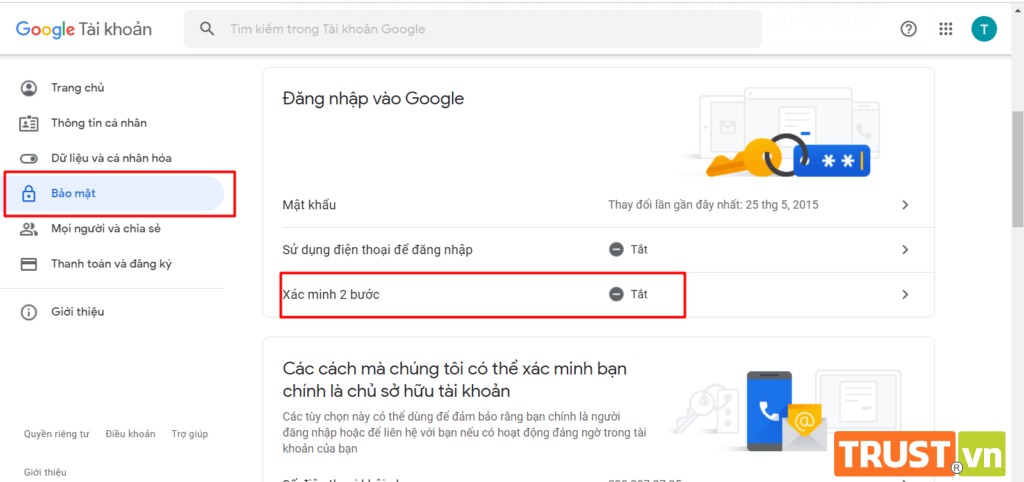This screenshot has height=482, width=1024.
Task: Expand the Xác minh 2 bước chevron
Action: tap(905, 295)
